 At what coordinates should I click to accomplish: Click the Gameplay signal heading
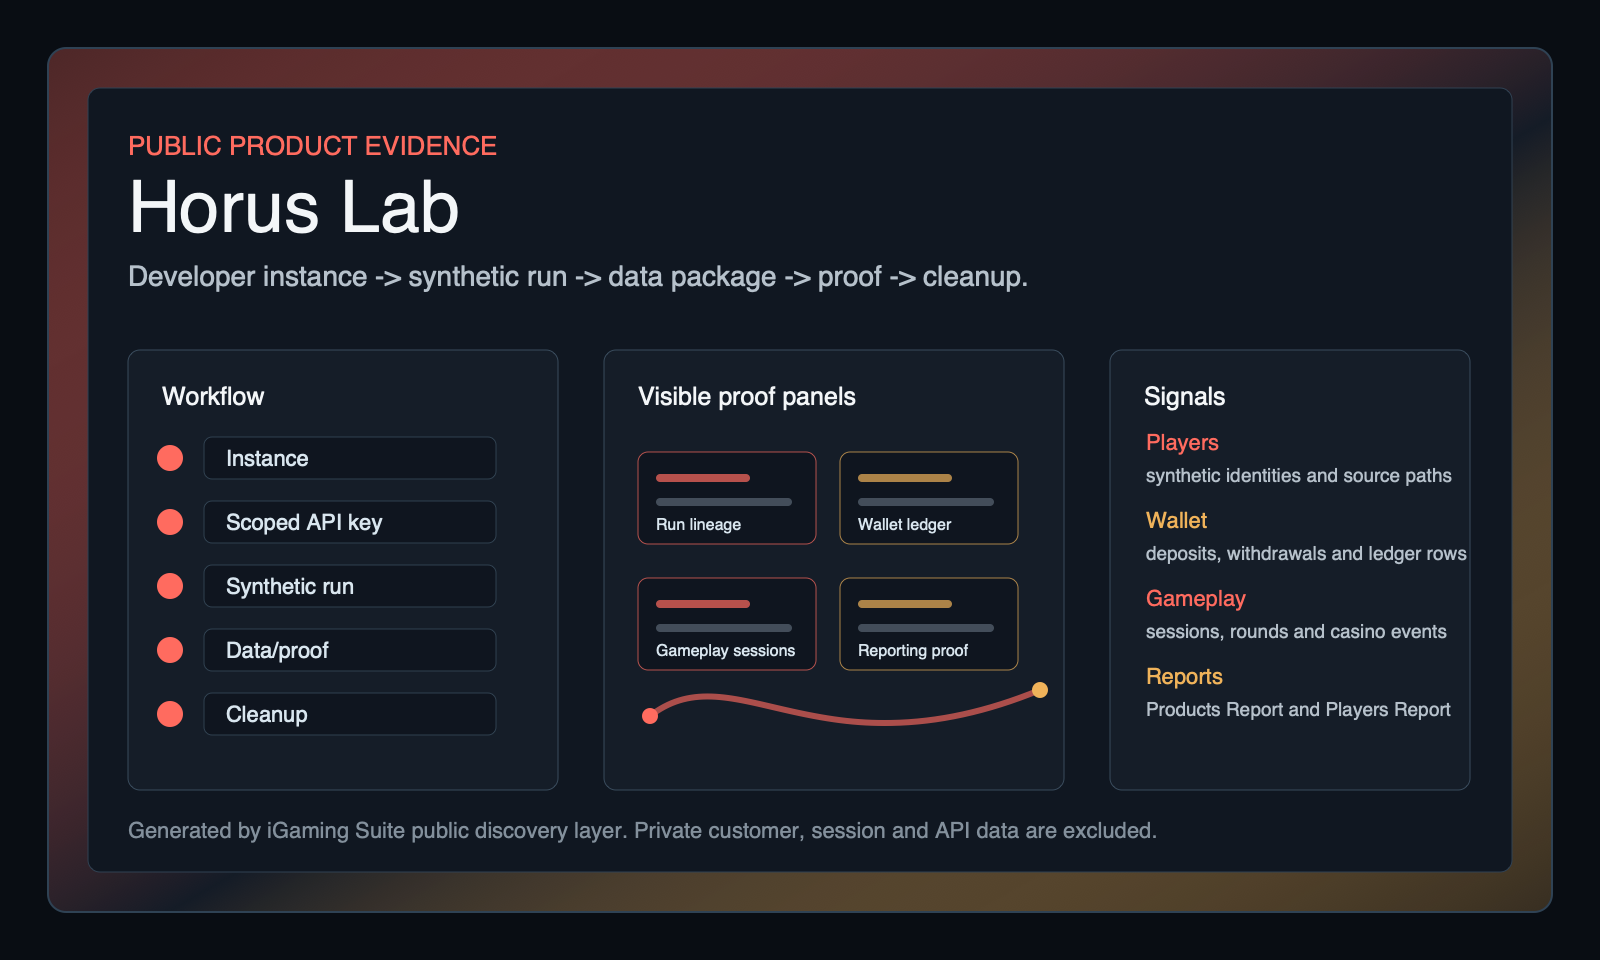tap(1195, 598)
